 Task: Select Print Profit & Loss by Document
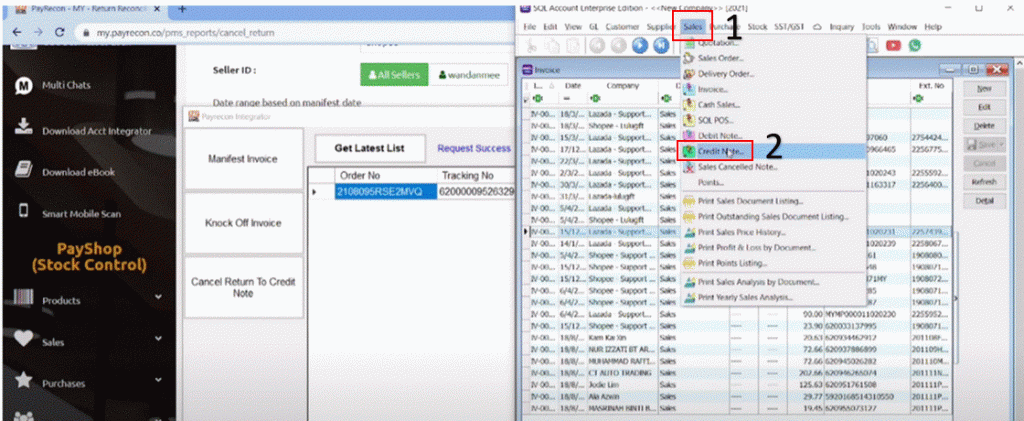pos(773,248)
